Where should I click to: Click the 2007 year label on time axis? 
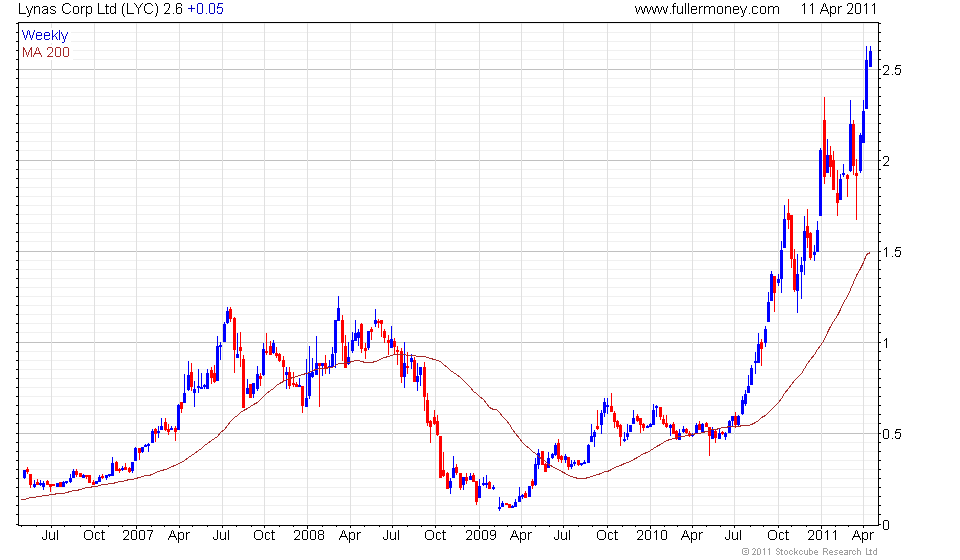pos(138,536)
